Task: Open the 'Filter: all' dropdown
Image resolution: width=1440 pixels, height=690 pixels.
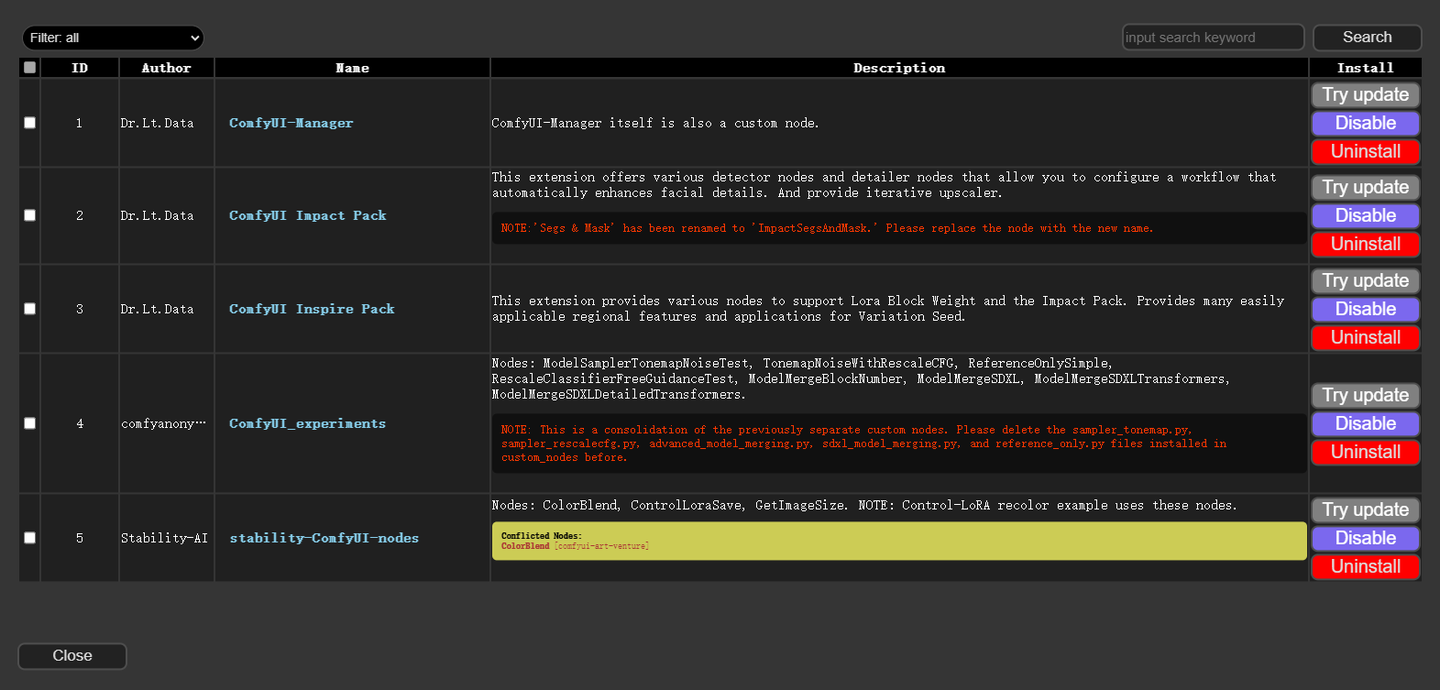Action: [x=113, y=38]
